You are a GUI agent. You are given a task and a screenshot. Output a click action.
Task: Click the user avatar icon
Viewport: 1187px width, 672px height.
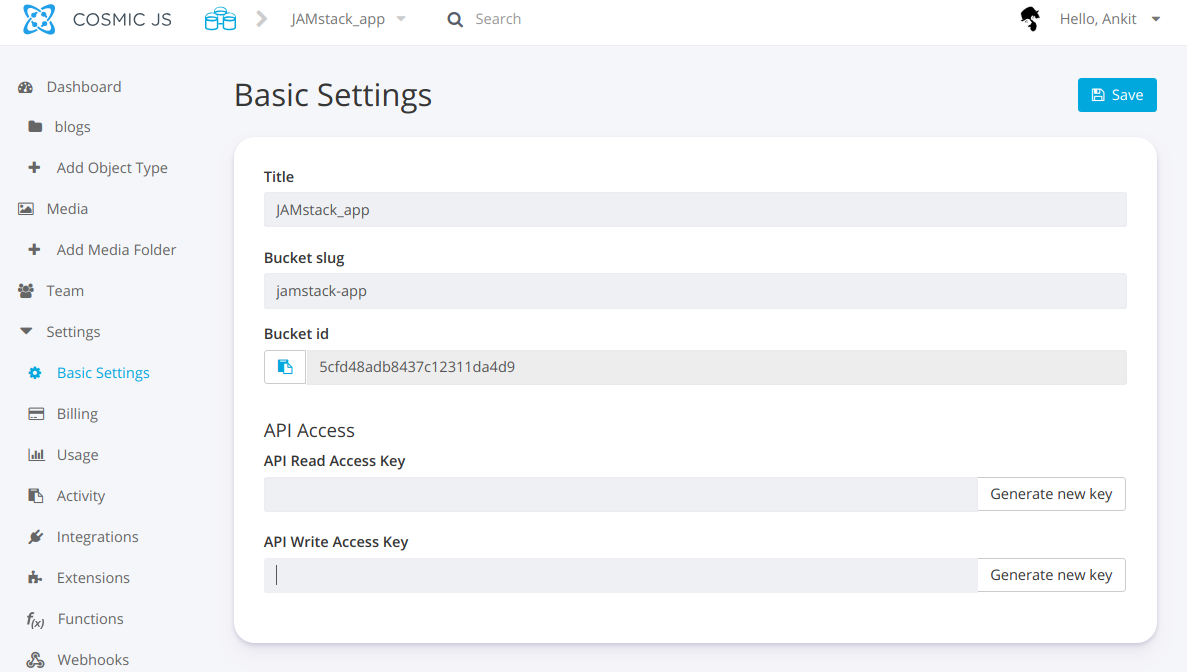pos(1030,19)
